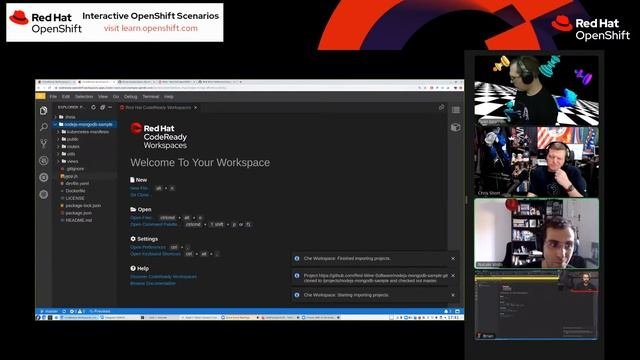Click the layout icon at status bar right end
Screen dimensions: 640x360
[458, 311]
